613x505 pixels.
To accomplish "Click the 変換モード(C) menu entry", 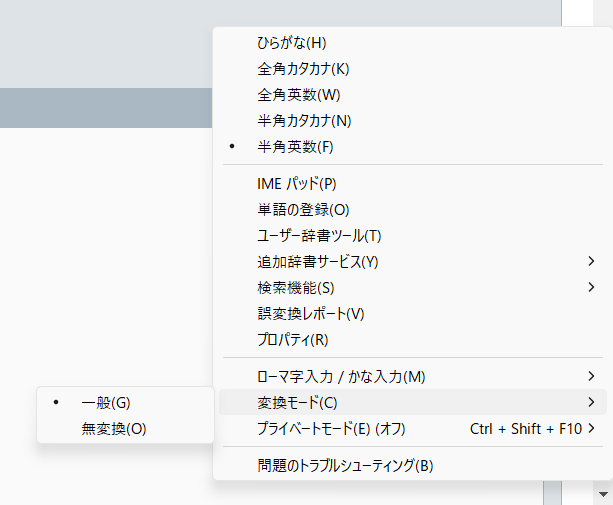I will click(x=297, y=403).
